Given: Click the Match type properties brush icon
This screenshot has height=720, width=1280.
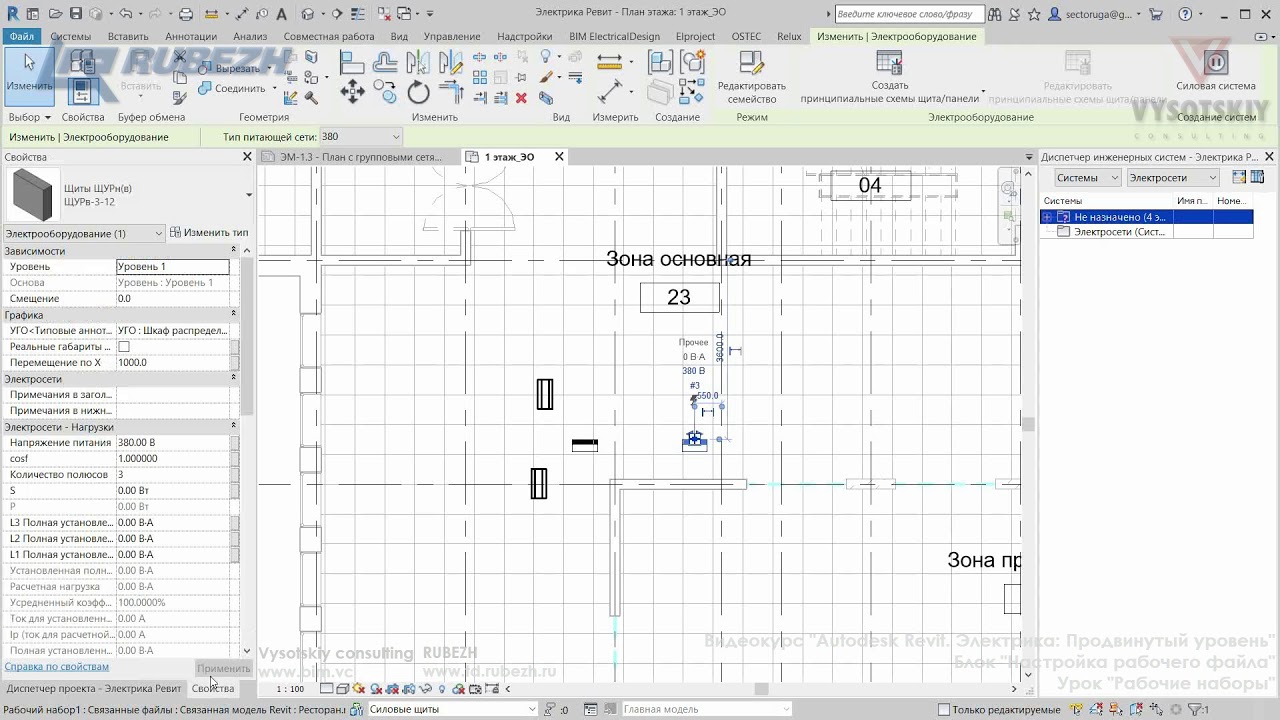Looking at the screenshot, I should point(180,98).
